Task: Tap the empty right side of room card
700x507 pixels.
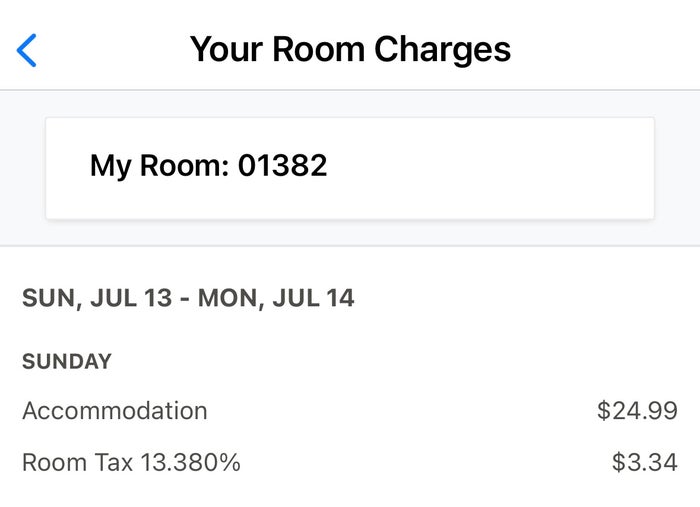Action: click(491, 168)
